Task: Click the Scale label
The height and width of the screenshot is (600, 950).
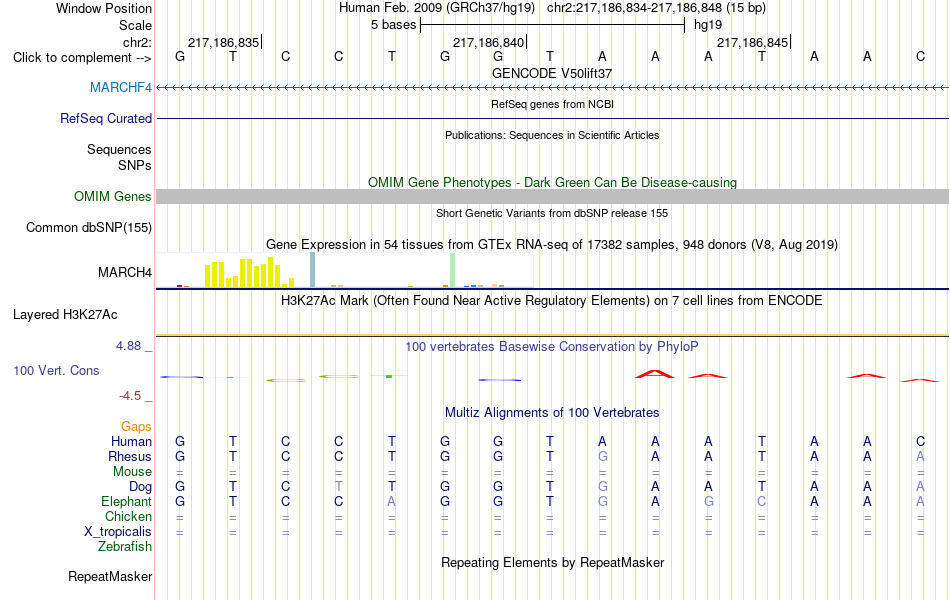Action: point(135,25)
